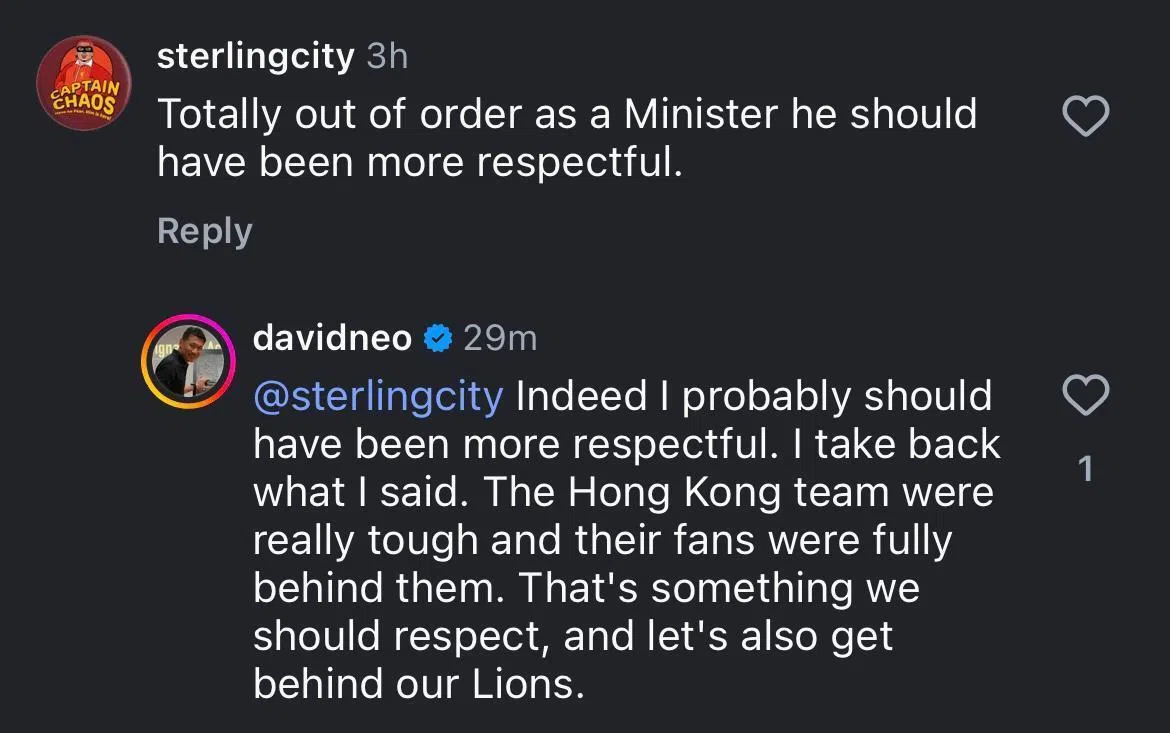Viewport: 1170px width, 733px height.
Task: Show likes via the count of 1
Action: (x=1085, y=468)
